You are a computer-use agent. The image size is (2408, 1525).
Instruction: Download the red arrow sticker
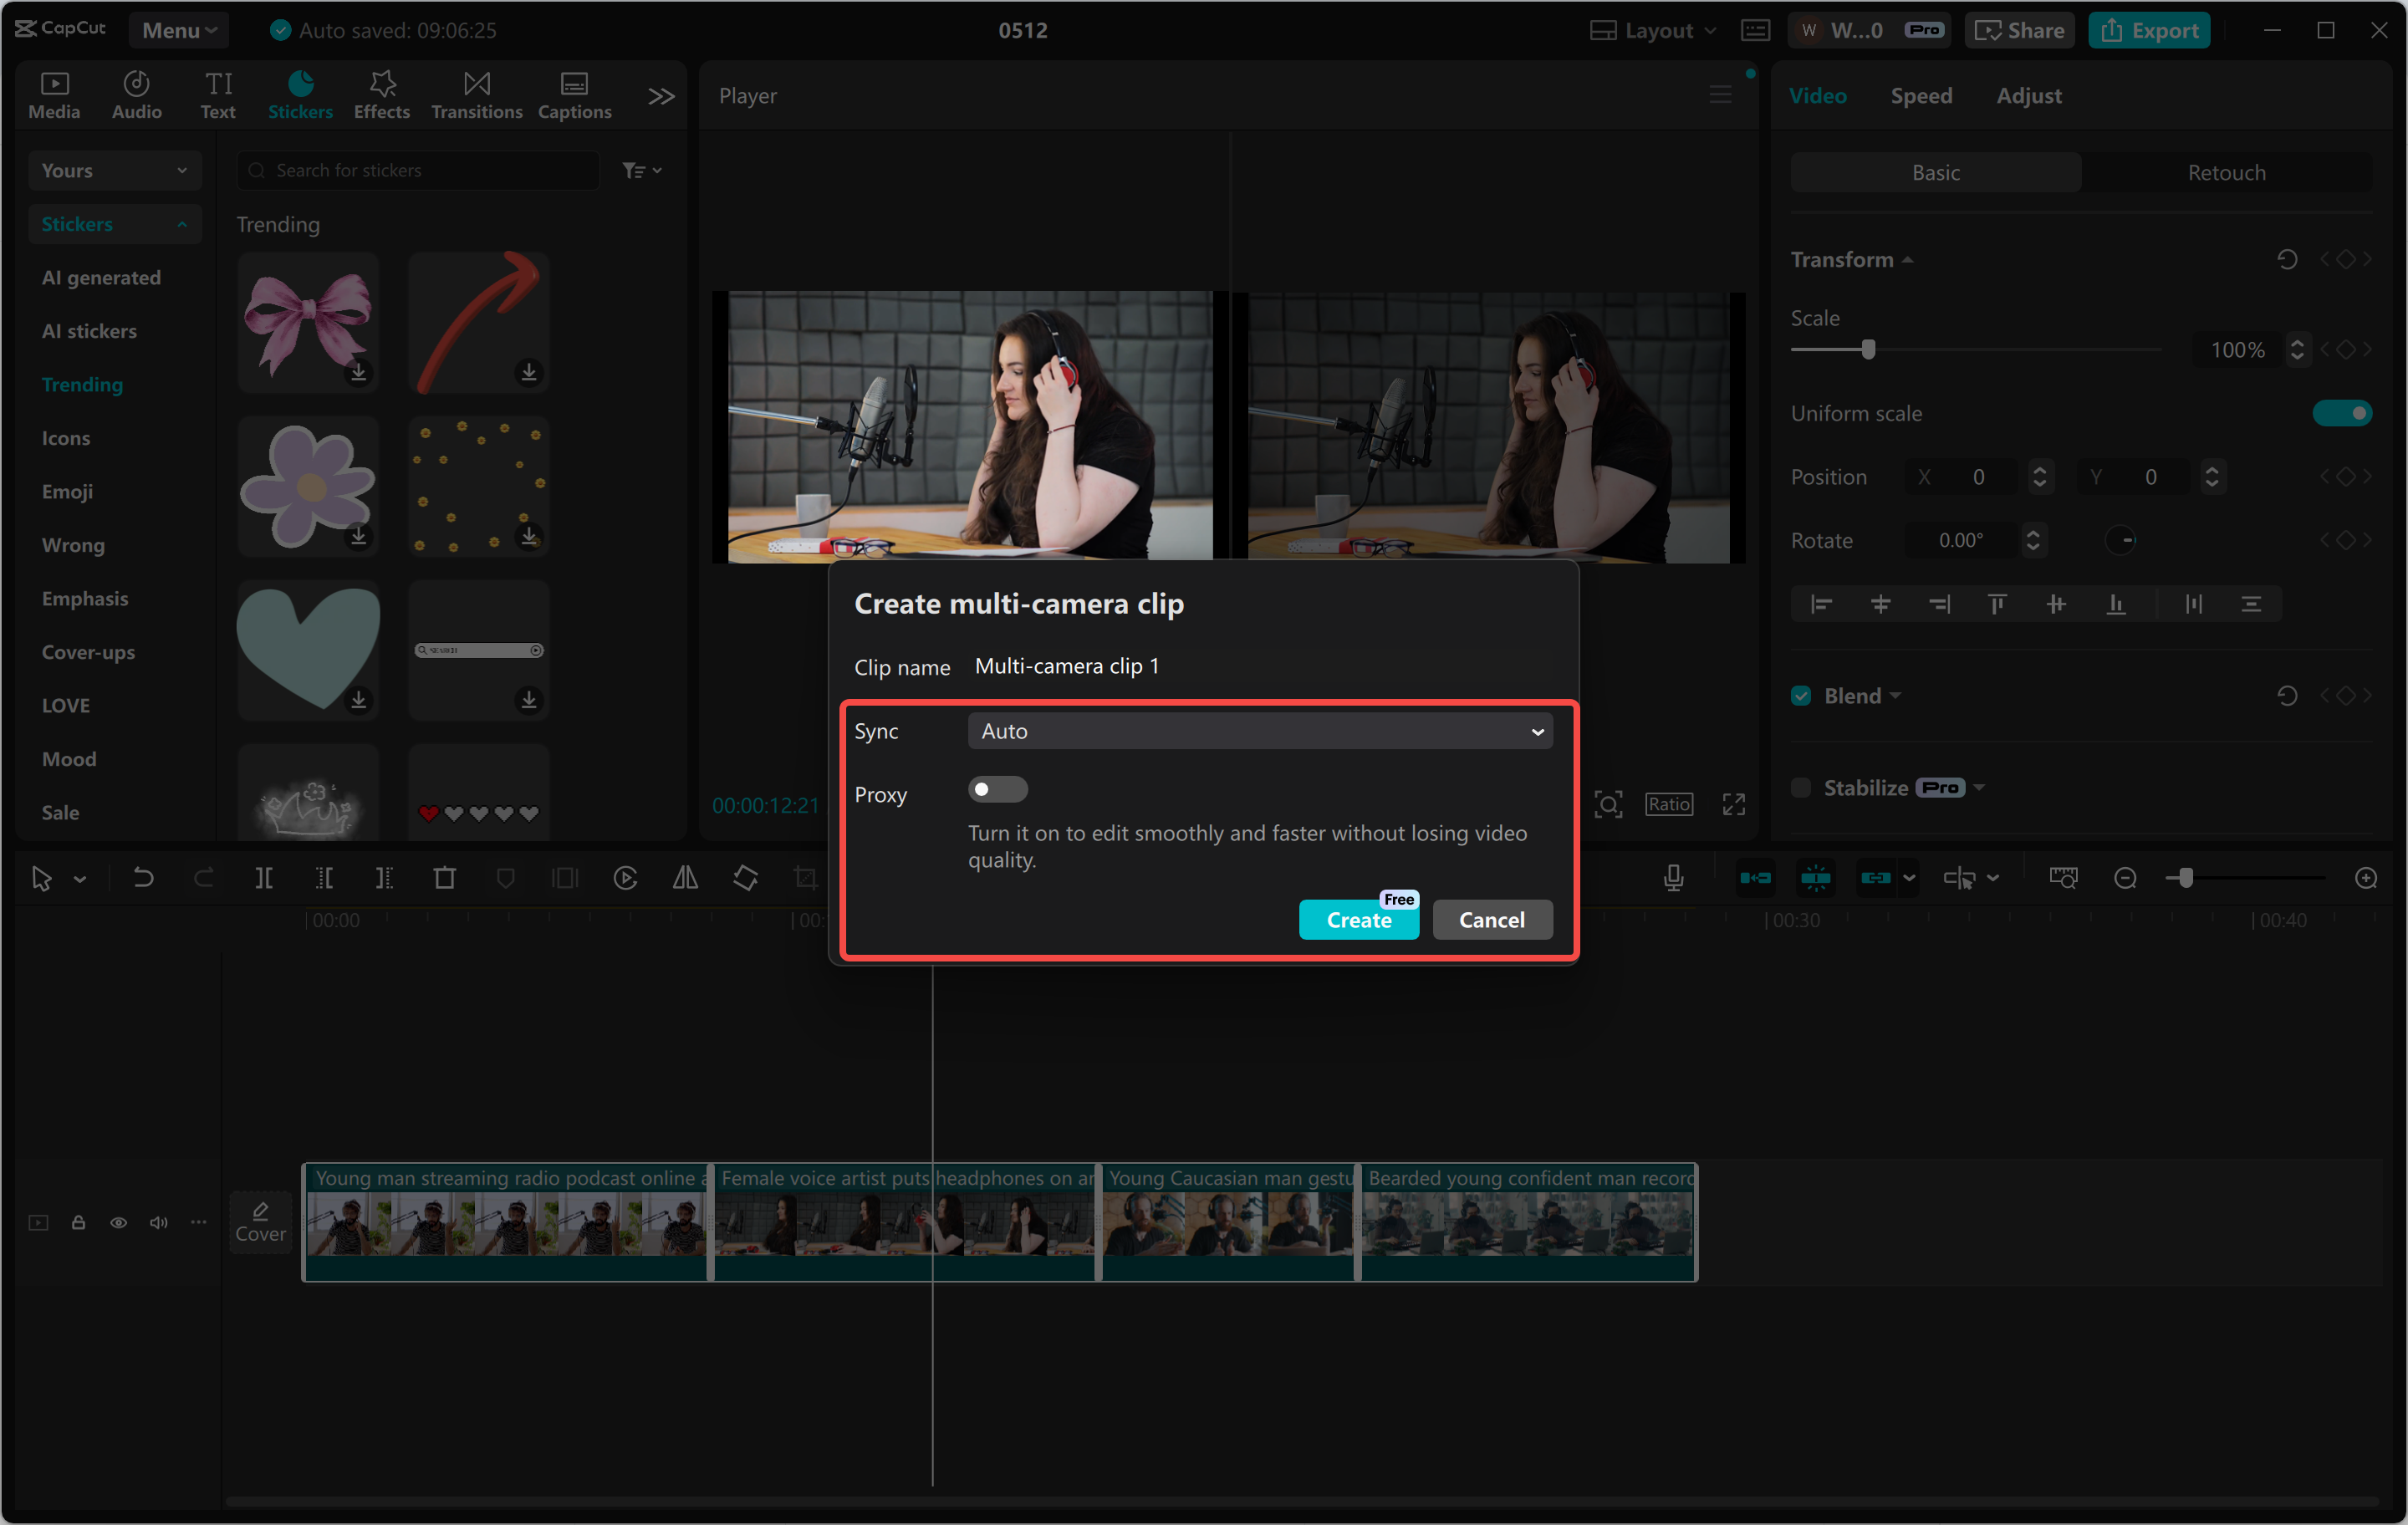(529, 372)
